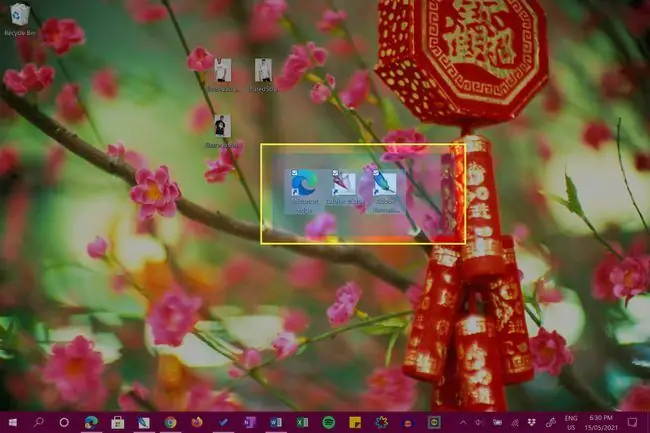This screenshot has height=433, width=650.
Task: Open the colorful gear app in taskbar
Action: pyautogui.click(x=381, y=422)
